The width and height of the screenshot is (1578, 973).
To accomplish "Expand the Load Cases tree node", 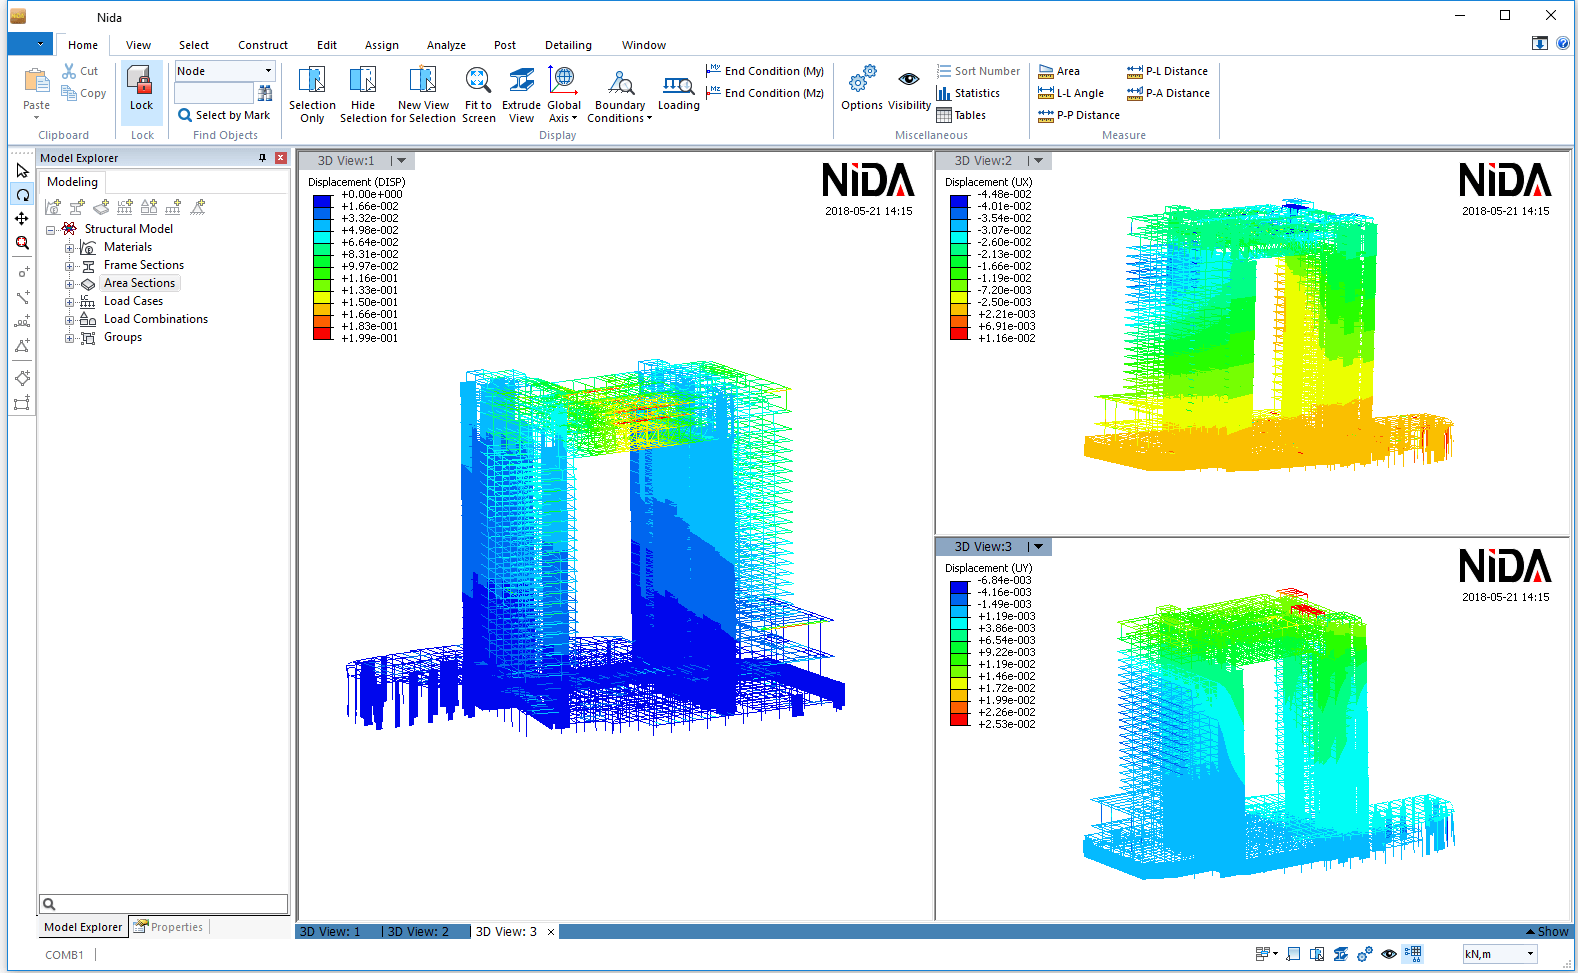I will [x=69, y=302].
